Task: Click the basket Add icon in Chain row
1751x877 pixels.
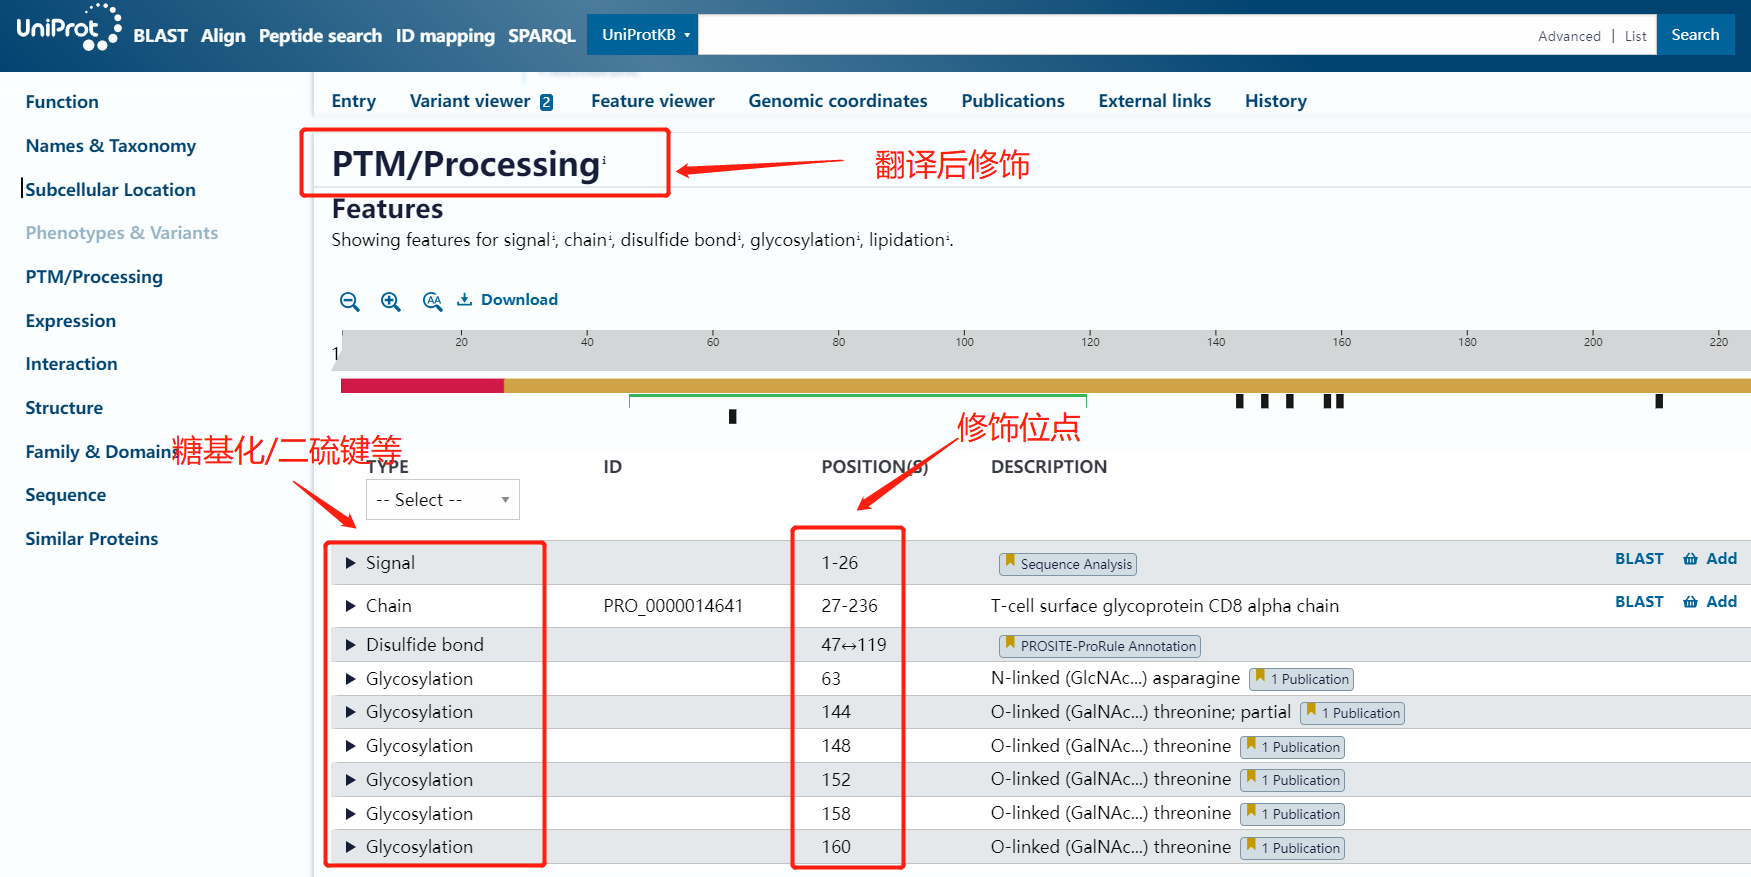Action: pyautogui.click(x=1691, y=602)
